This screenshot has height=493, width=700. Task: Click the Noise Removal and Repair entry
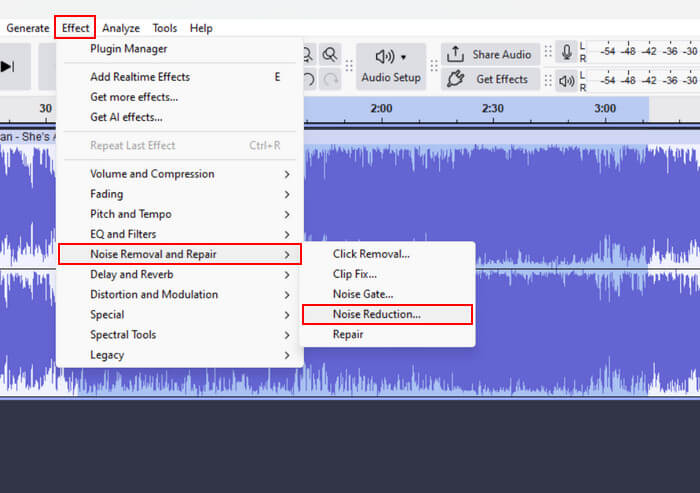tap(179, 254)
